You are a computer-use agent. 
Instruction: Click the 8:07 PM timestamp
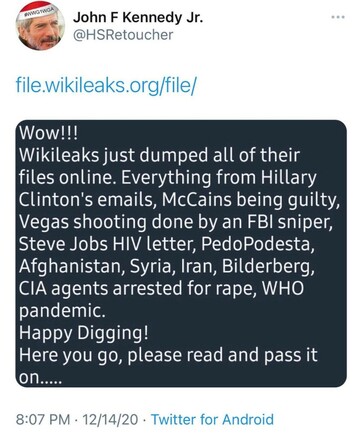[x=43, y=419]
